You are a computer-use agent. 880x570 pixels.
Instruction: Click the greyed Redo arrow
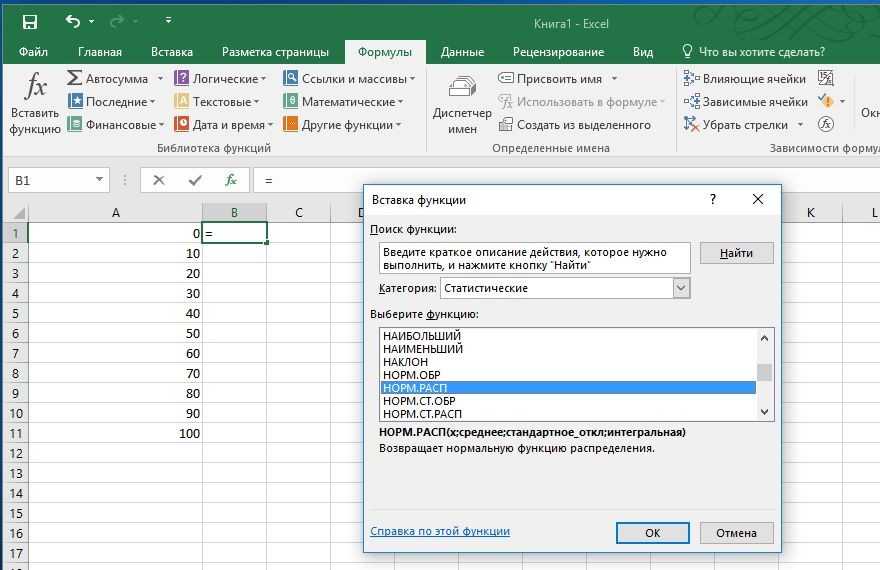click(117, 21)
